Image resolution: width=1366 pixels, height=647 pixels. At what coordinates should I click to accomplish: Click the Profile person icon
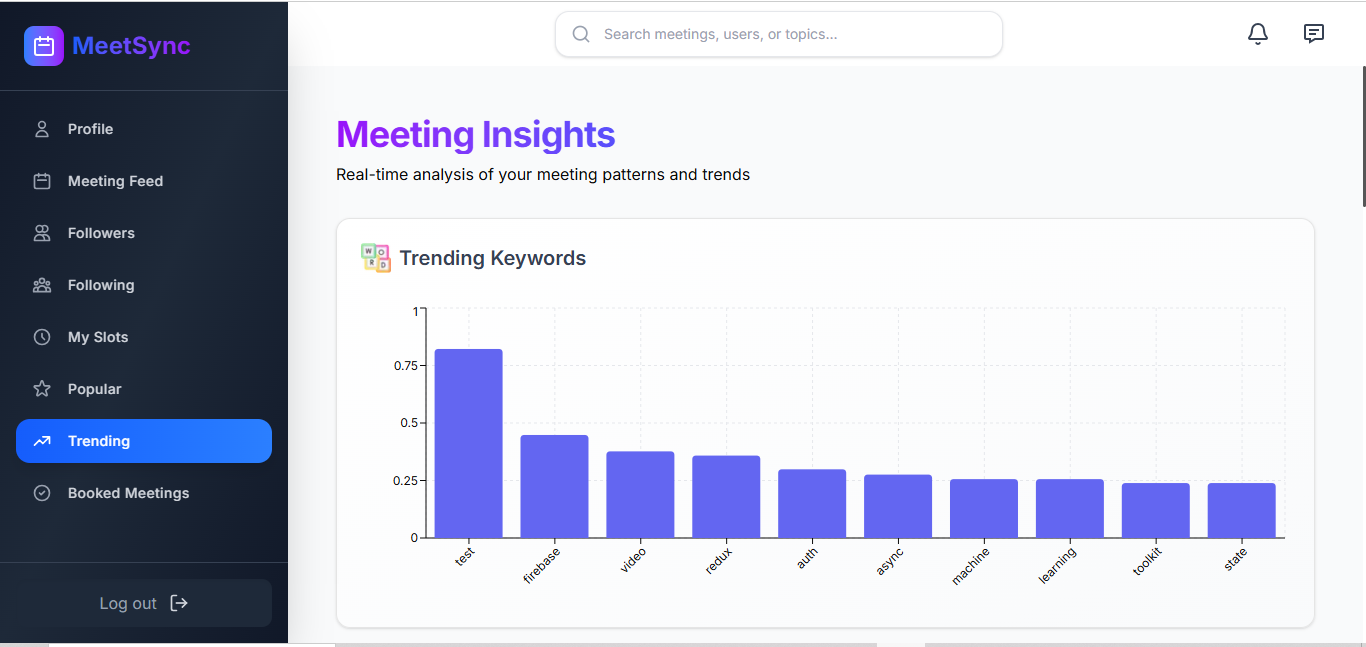(x=42, y=129)
